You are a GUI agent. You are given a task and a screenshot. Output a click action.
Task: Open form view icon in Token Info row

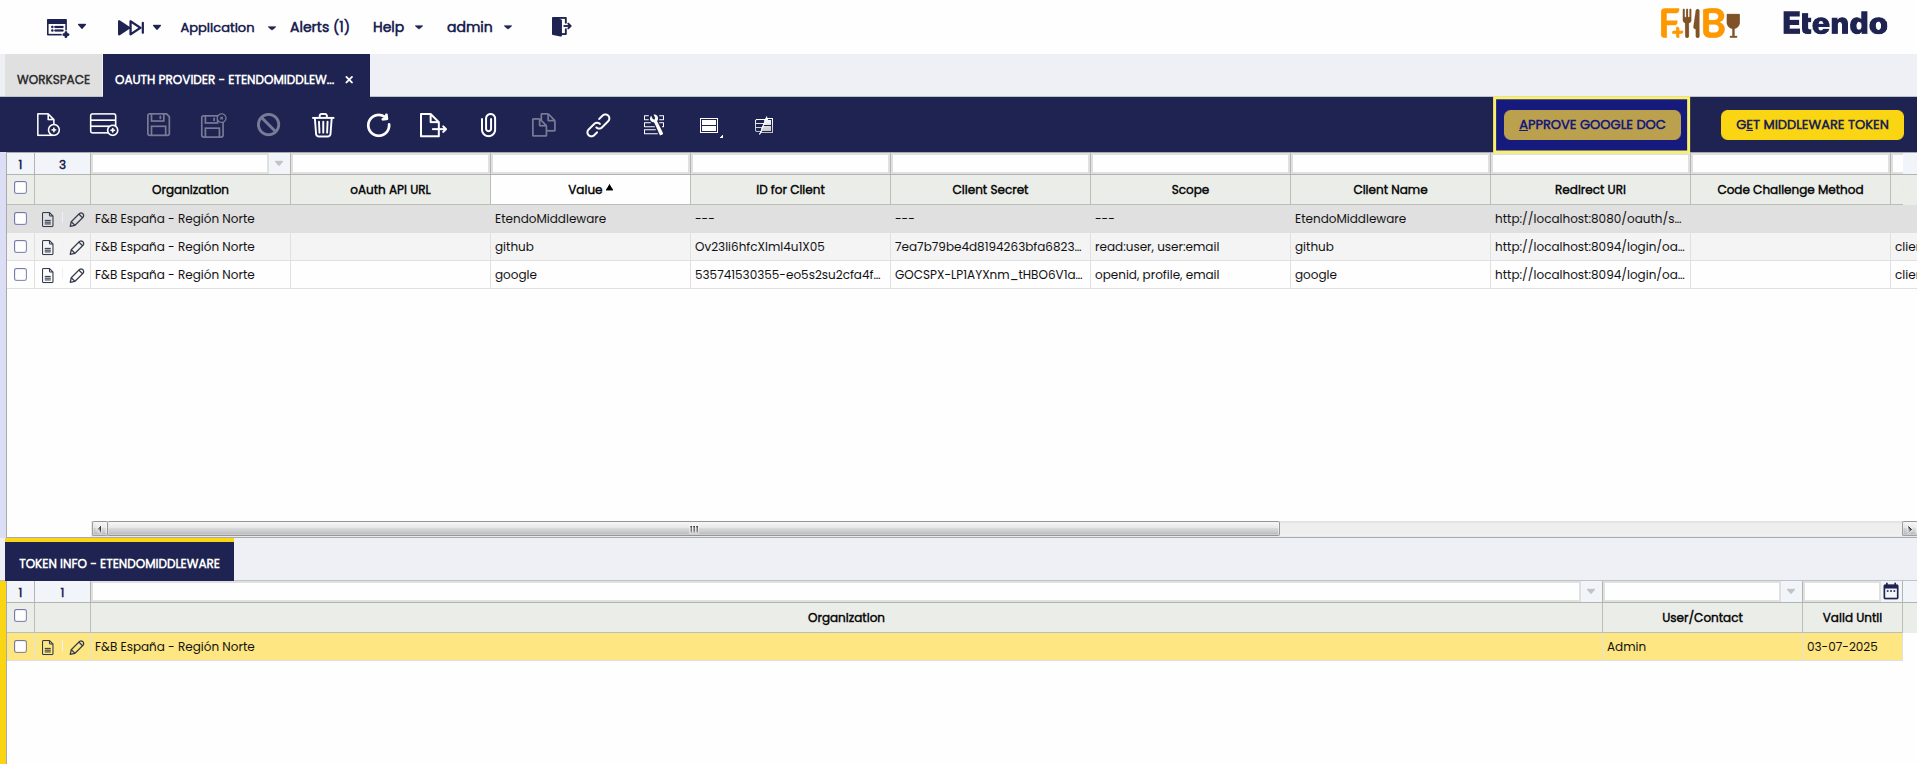pos(48,647)
